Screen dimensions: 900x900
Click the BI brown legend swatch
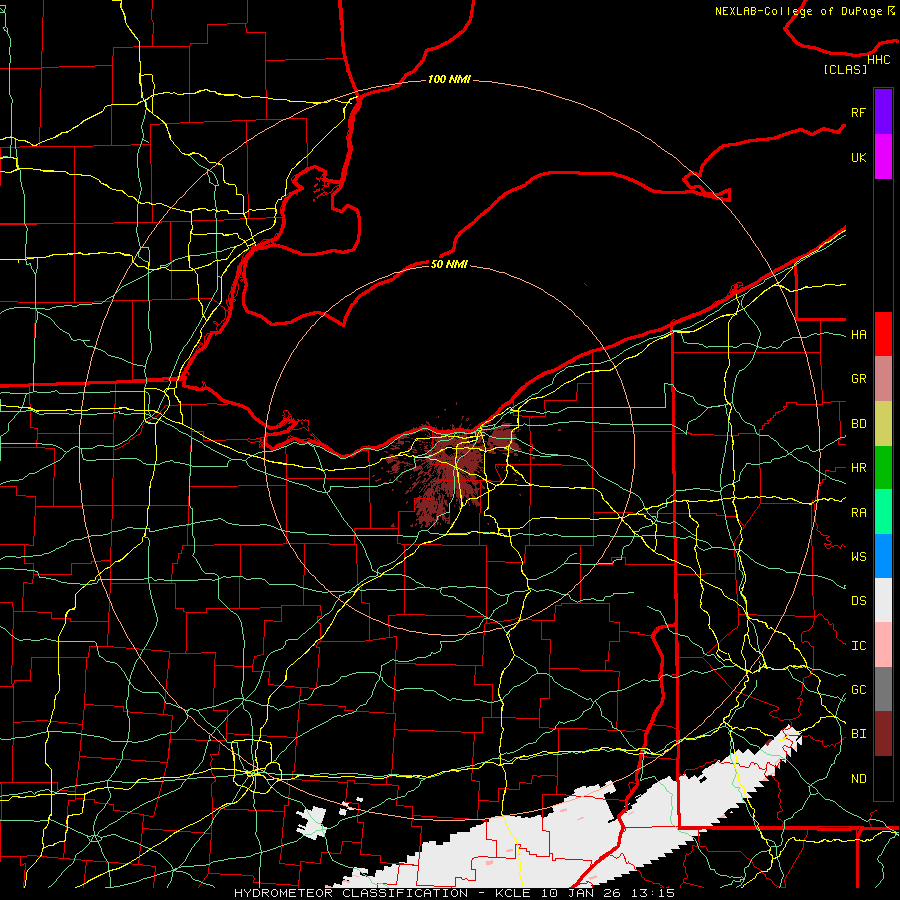pos(883,734)
